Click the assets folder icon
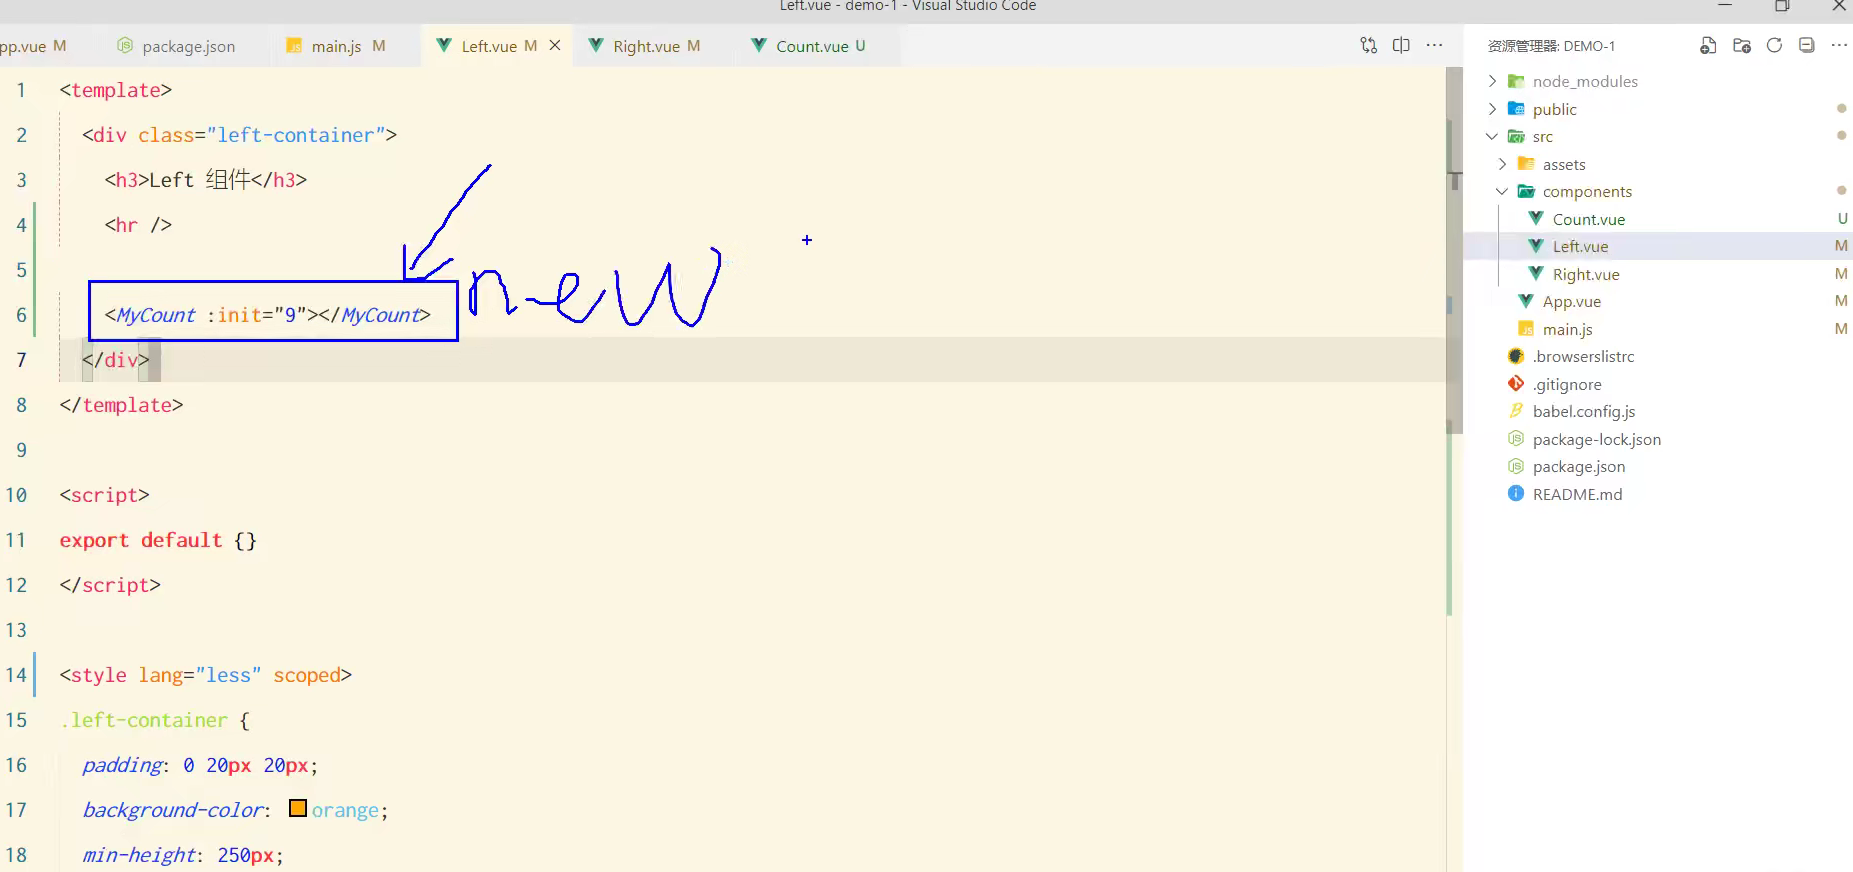This screenshot has width=1853, height=872. coord(1526,164)
